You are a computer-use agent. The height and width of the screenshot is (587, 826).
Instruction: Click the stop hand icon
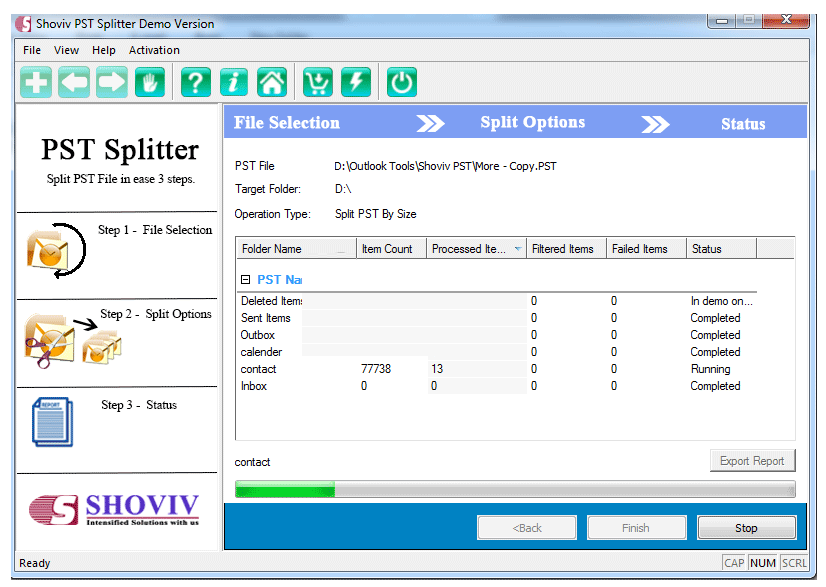click(x=150, y=82)
